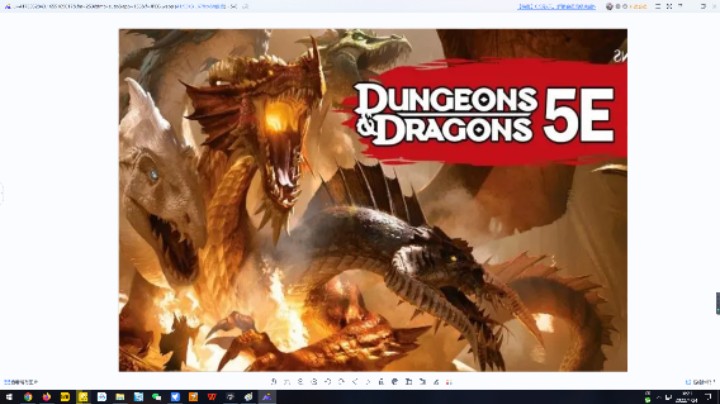720x404 pixels.
Task: Open the blue bird-shaped taskbar app
Action: click(x=175, y=397)
